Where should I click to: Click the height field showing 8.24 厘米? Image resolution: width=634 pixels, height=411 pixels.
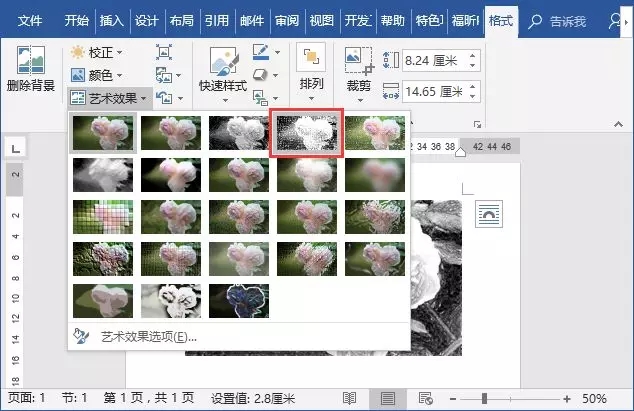(435, 60)
